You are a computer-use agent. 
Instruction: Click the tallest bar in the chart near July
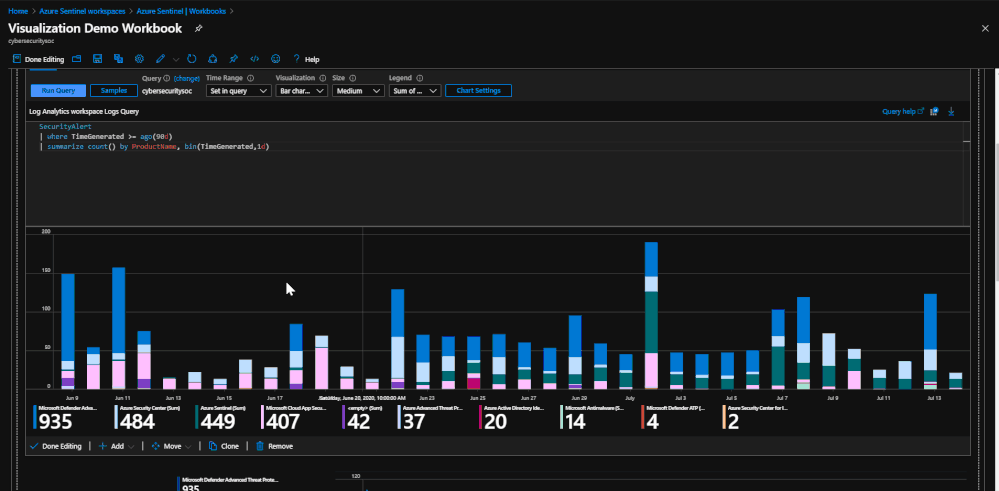tap(650, 315)
